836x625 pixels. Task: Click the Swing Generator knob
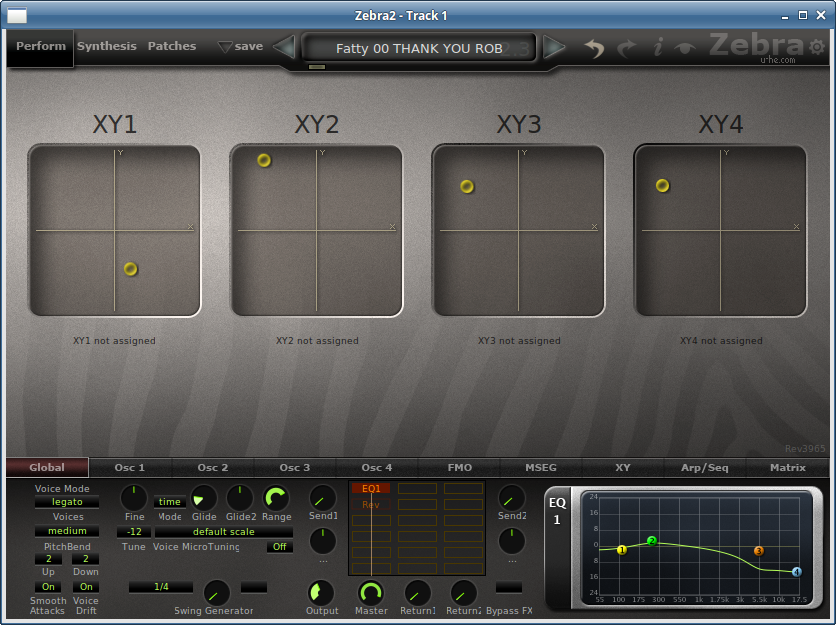(216, 593)
